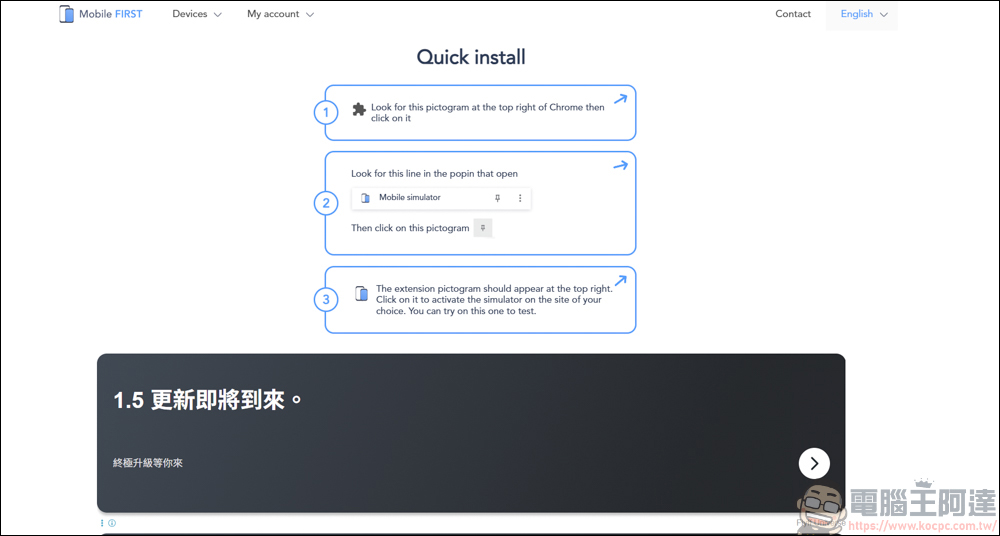
Task: Click the next arrow on the ad banner
Action: (x=814, y=463)
